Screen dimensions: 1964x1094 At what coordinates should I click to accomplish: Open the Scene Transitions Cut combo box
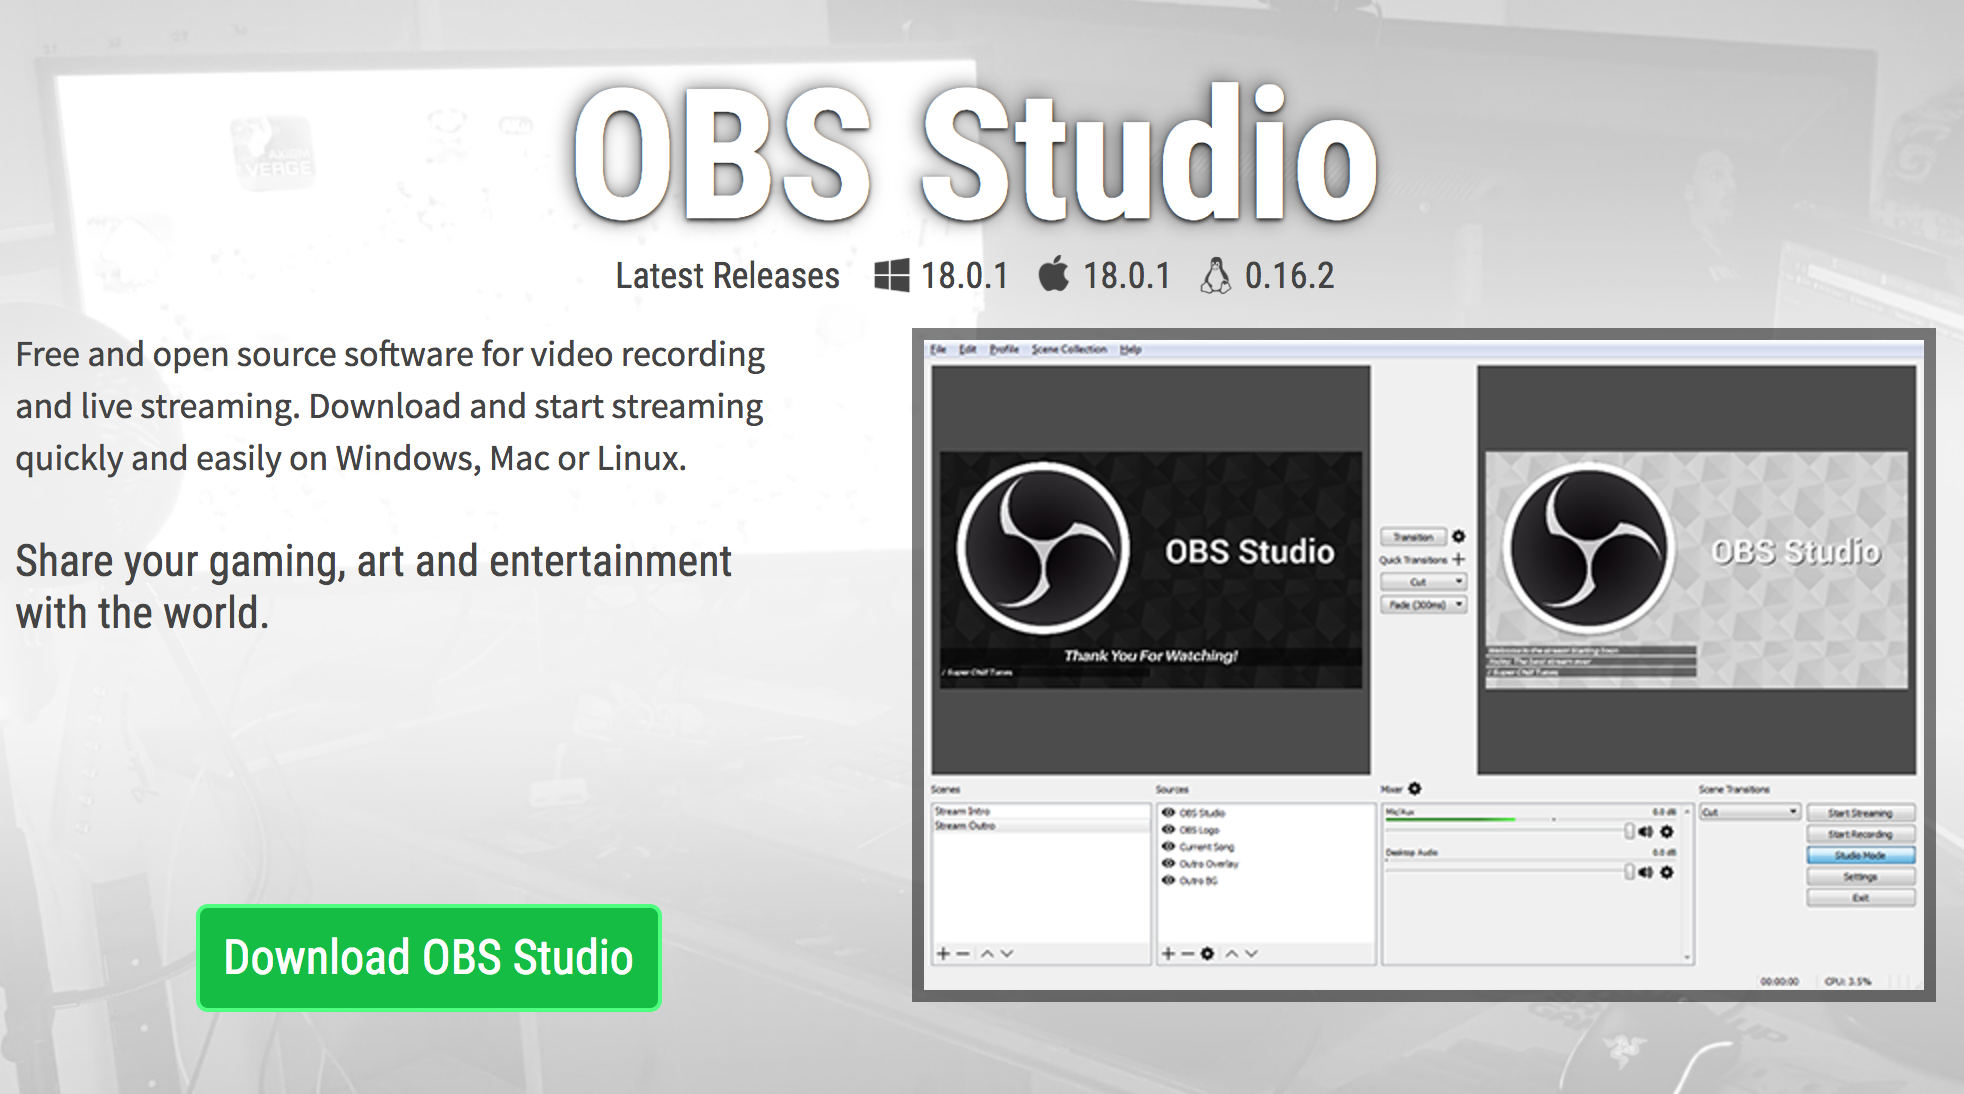tap(1750, 812)
